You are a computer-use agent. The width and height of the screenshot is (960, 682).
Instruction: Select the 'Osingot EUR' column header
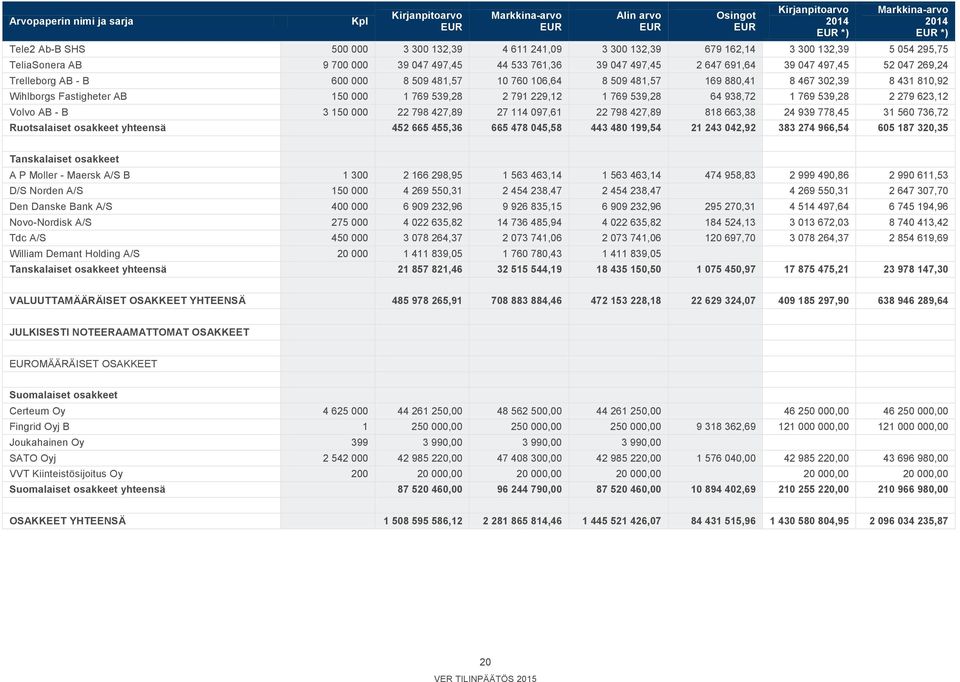point(736,21)
